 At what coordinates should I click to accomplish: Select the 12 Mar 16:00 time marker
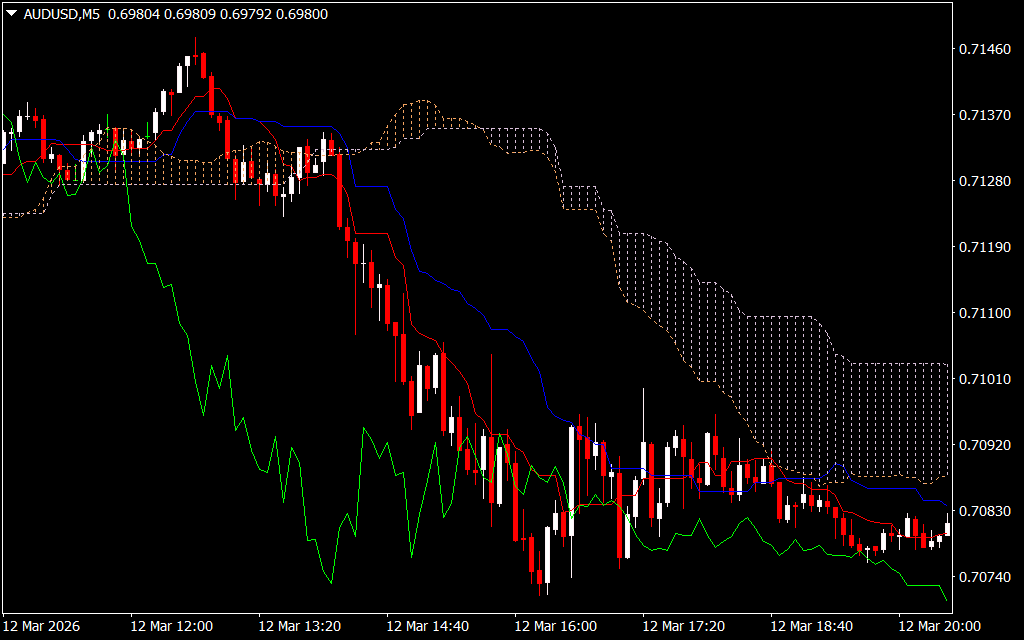pos(555,626)
